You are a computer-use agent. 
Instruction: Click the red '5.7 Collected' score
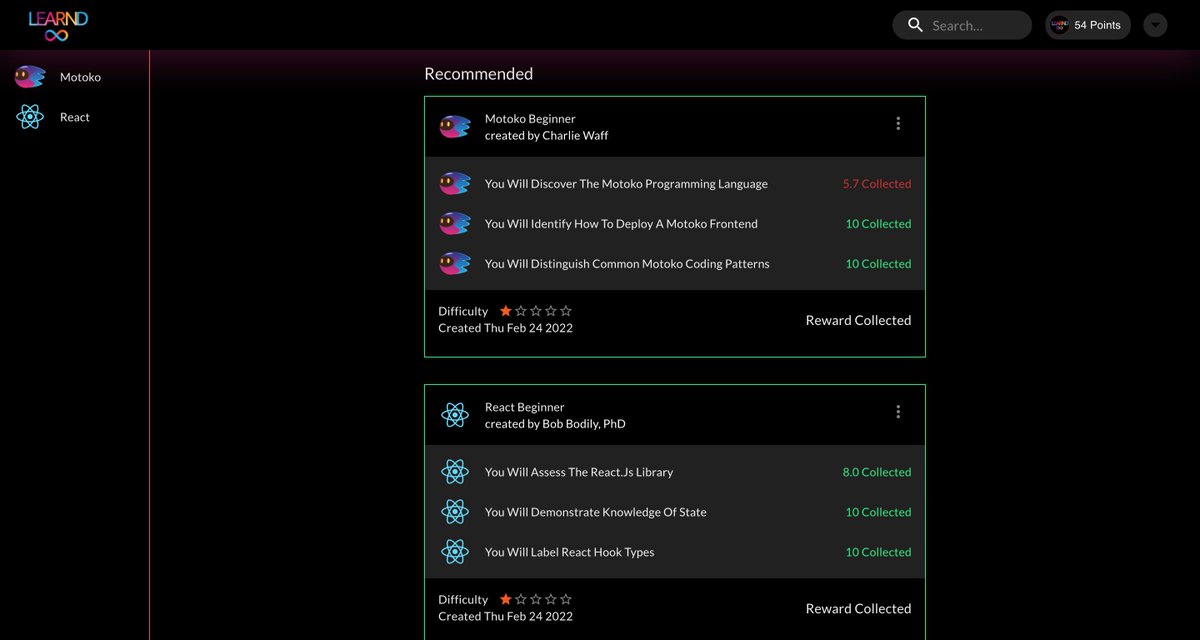[x=877, y=184]
